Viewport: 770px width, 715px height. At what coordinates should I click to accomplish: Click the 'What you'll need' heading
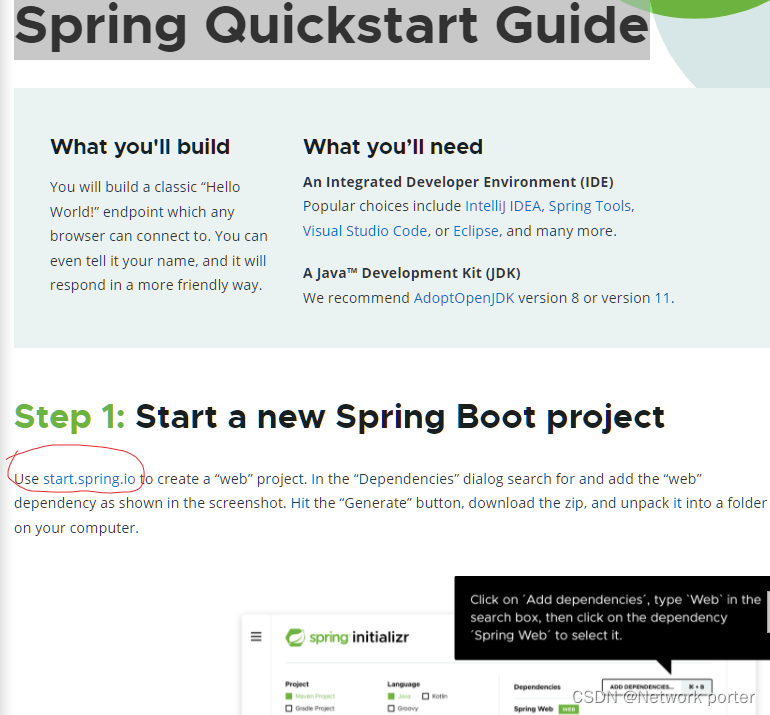click(393, 147)
